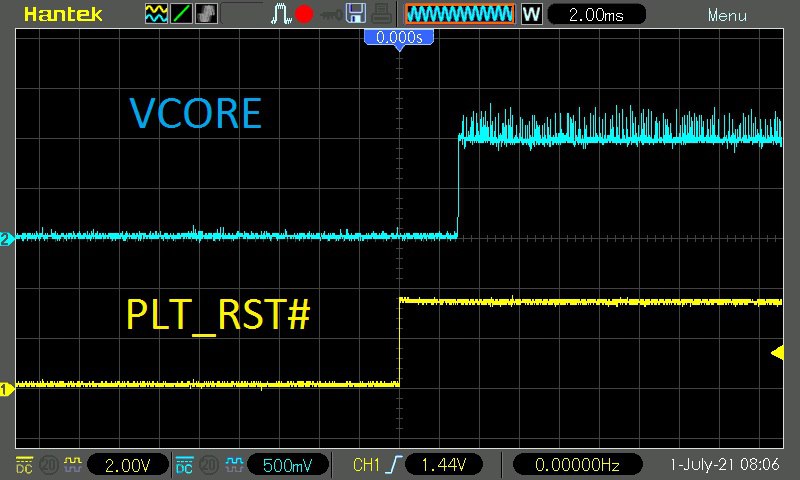Click the pulse trigger status icon
800x480 pixels.
[281, 14]
